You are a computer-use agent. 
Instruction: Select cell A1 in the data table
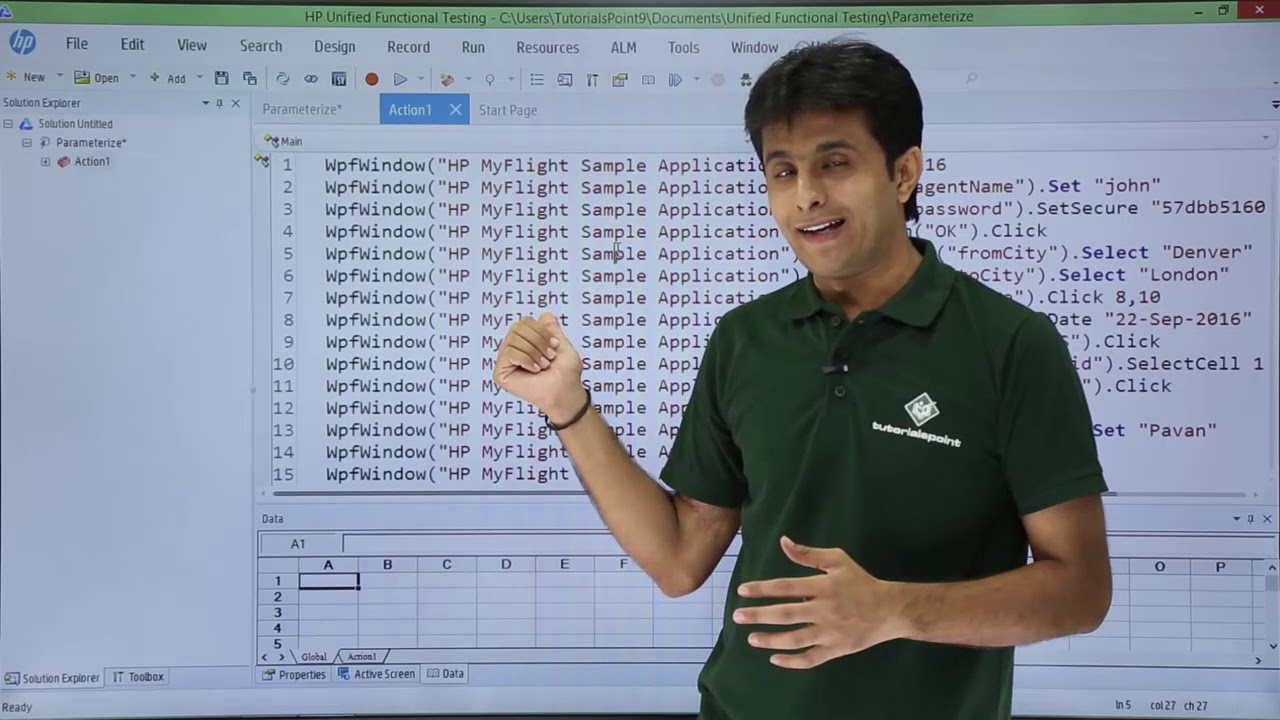(328, 581)
